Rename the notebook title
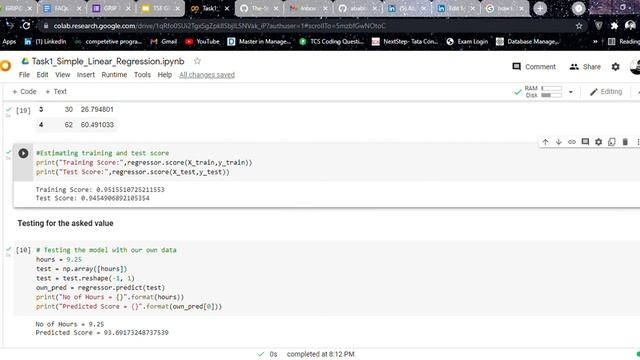This screenshot has height=360, width=640. click(108, 61)
